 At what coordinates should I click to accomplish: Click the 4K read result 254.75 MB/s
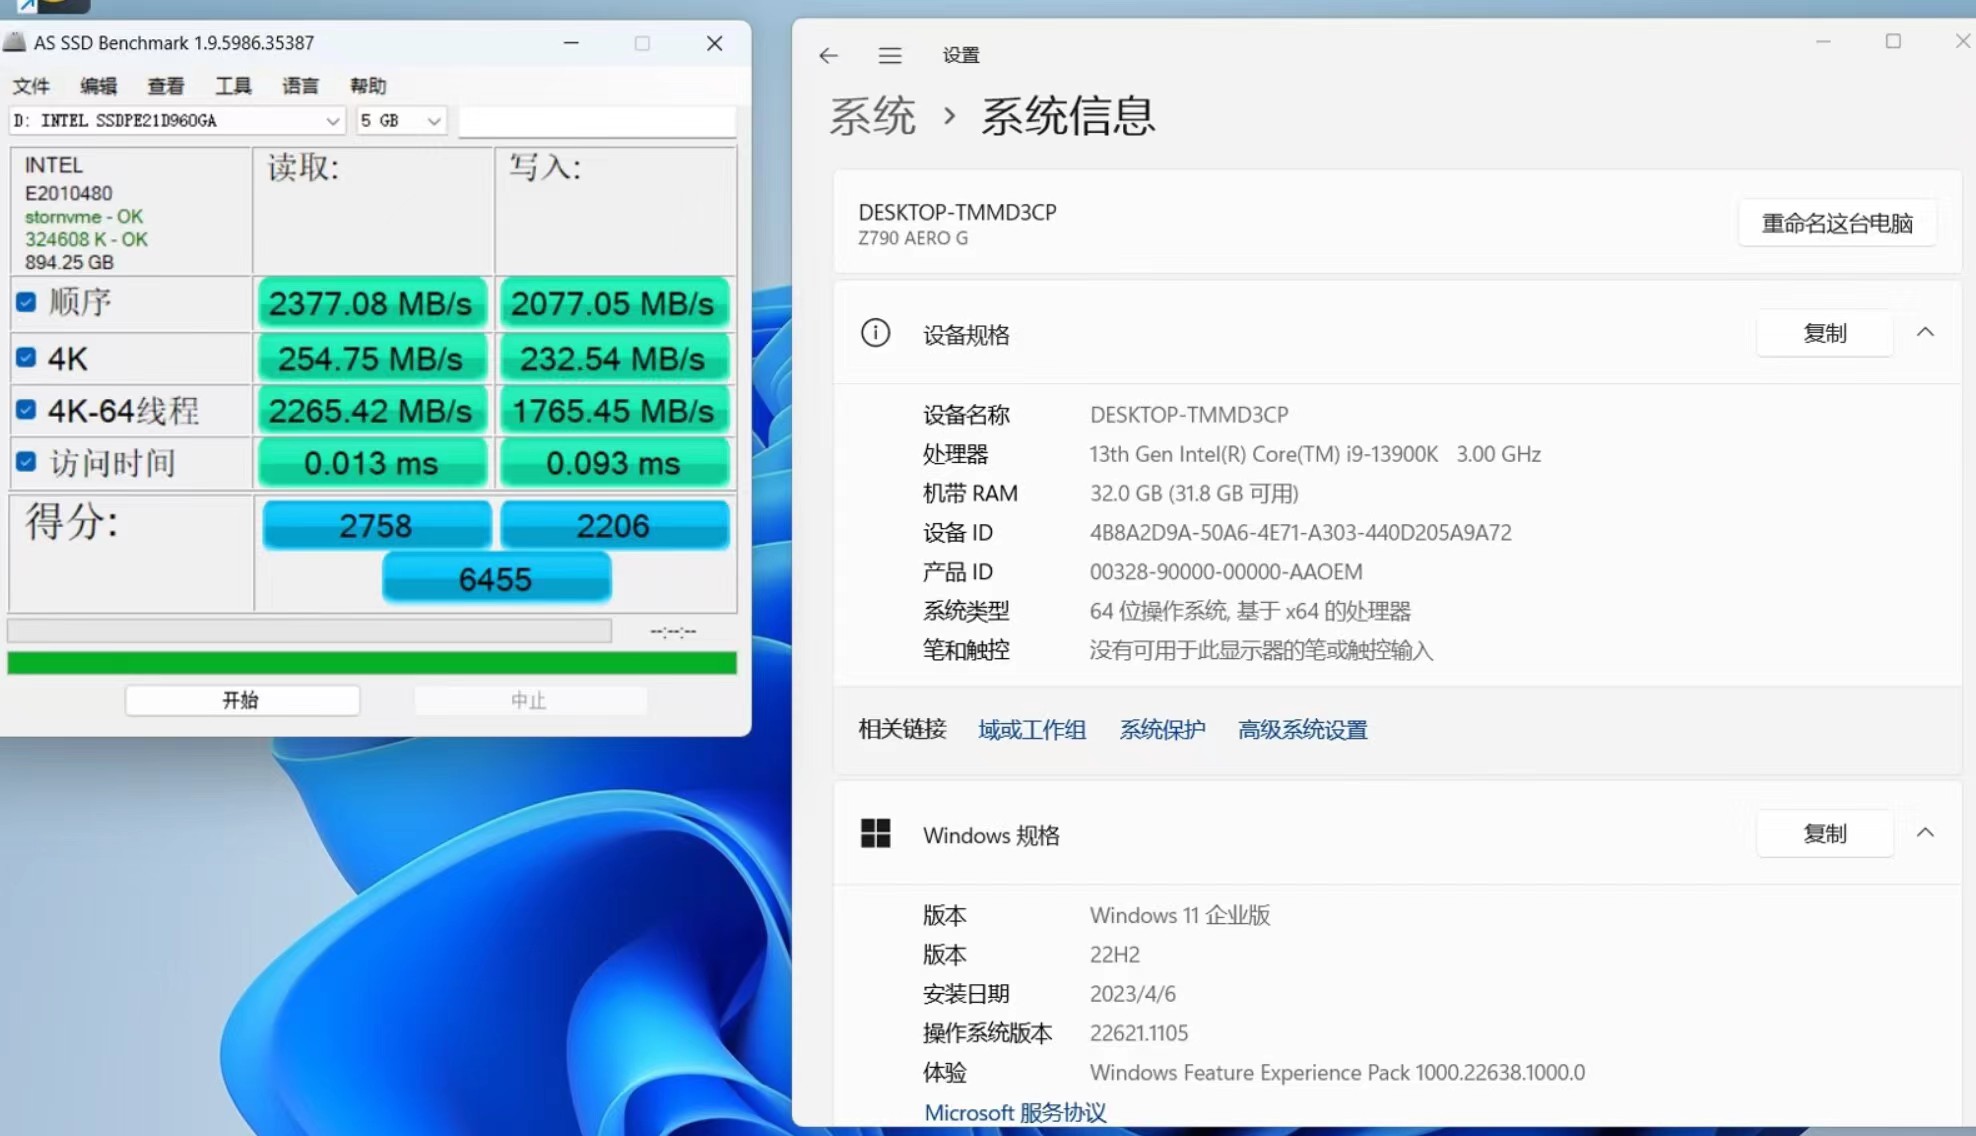(x=371, y=358)
